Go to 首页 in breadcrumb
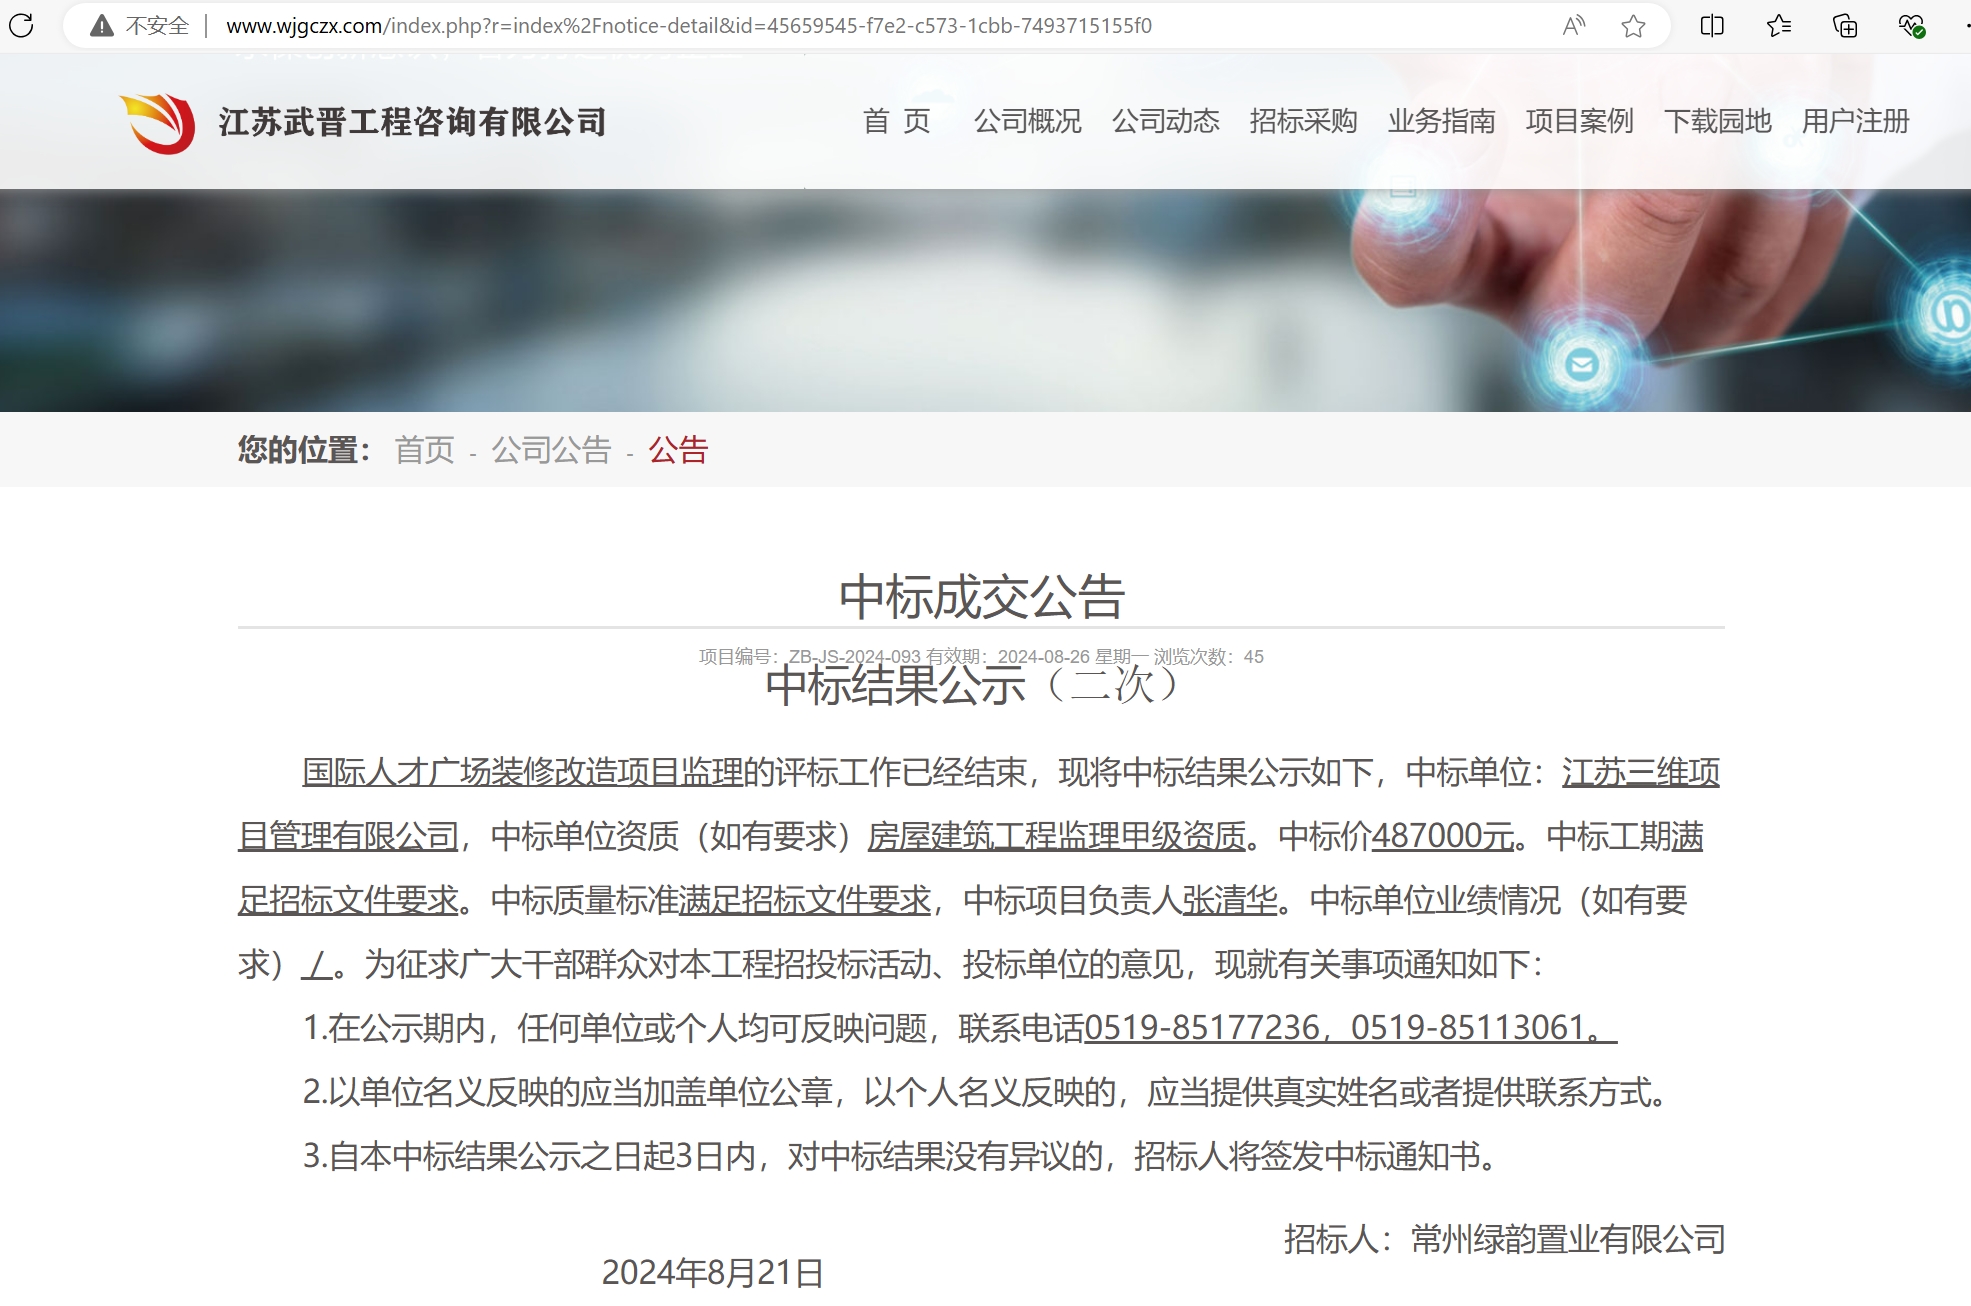Image resolution: width=1971 pixels, height=1306 pixels. click(x=424, y=450)
